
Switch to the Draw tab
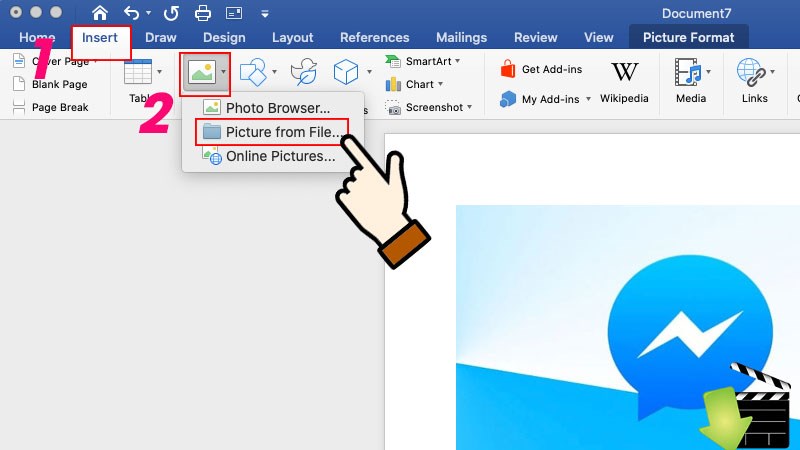pyautogui.click(x=161, y=38)
